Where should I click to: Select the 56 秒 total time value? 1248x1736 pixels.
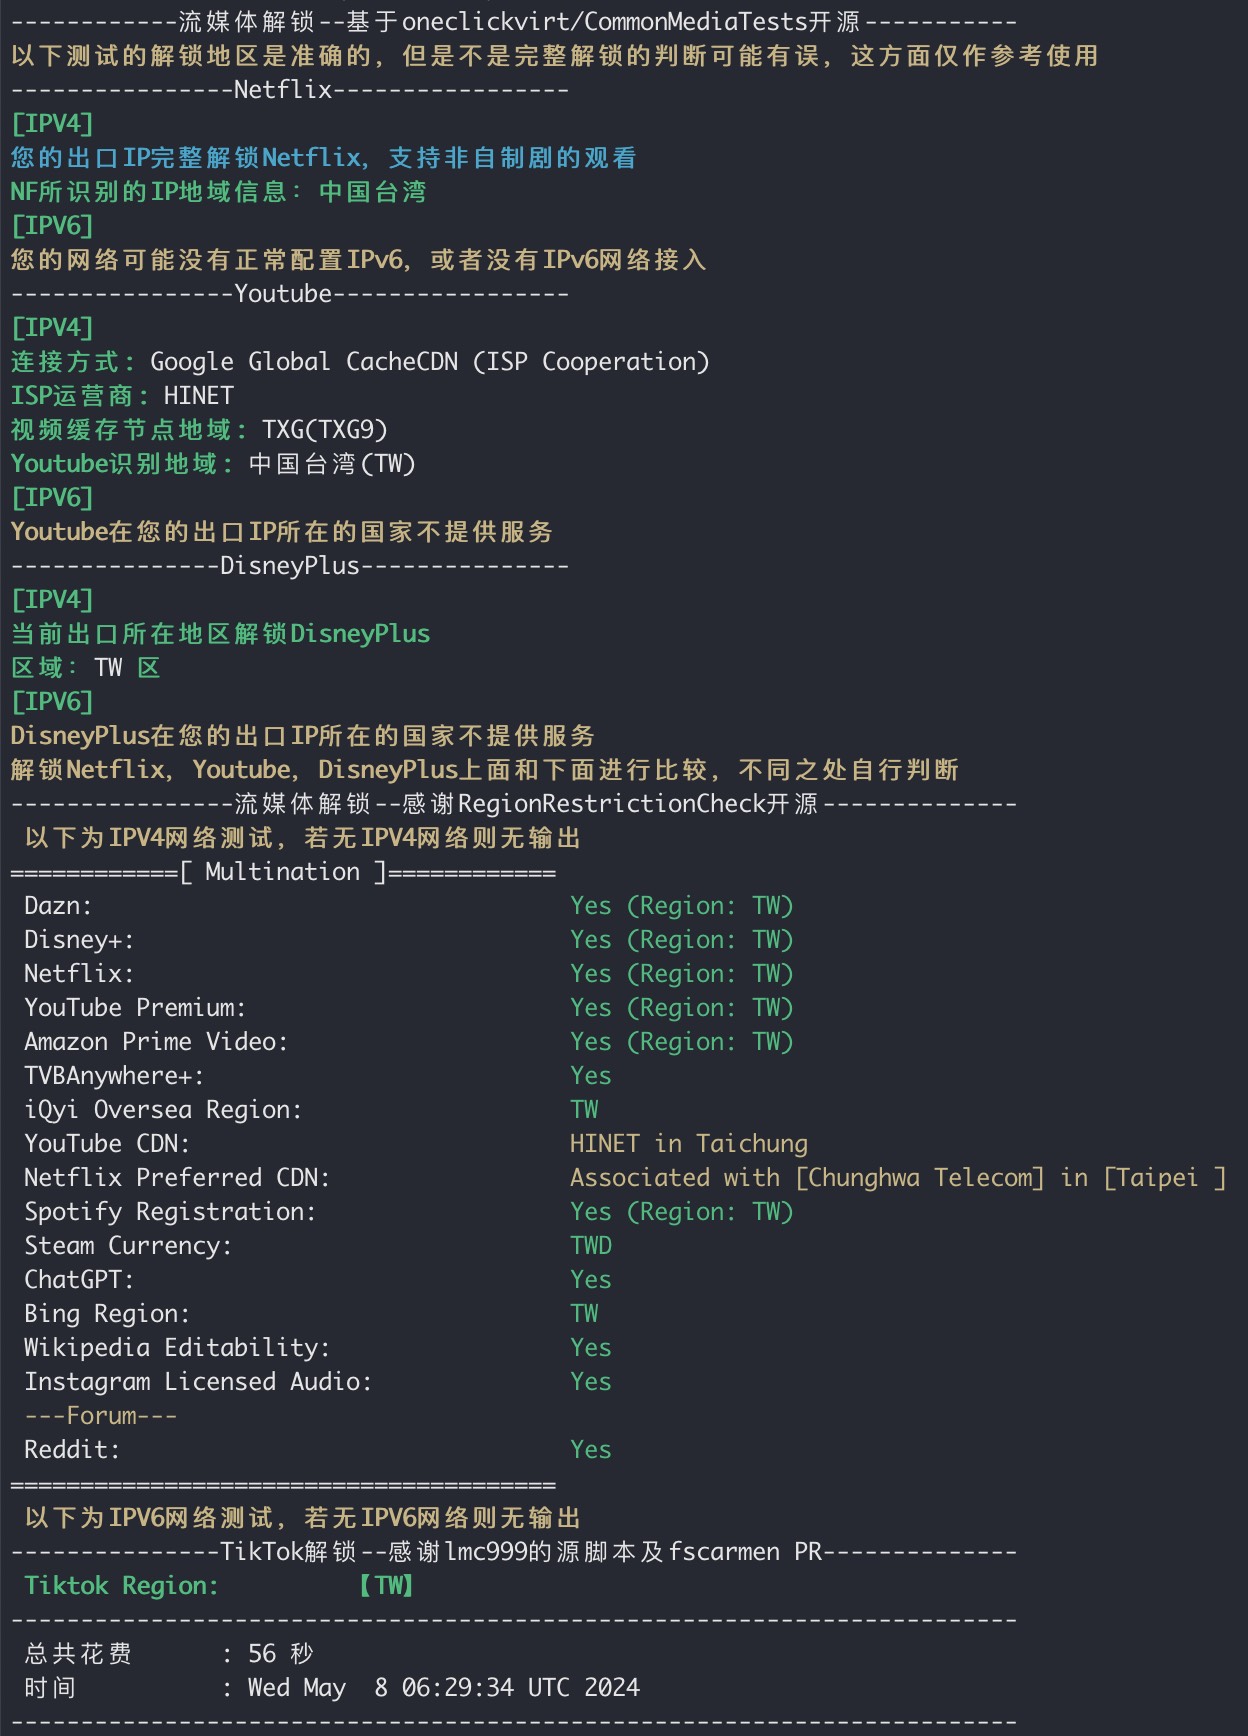click(281, 1654)
